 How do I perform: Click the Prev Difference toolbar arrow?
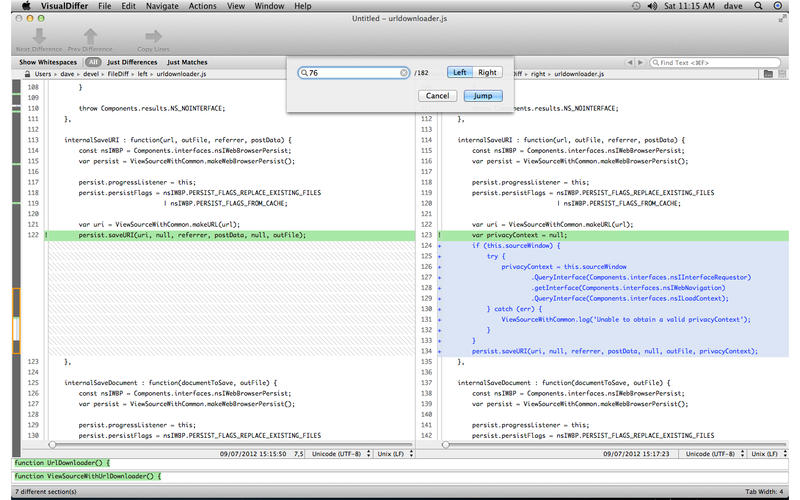90,35
